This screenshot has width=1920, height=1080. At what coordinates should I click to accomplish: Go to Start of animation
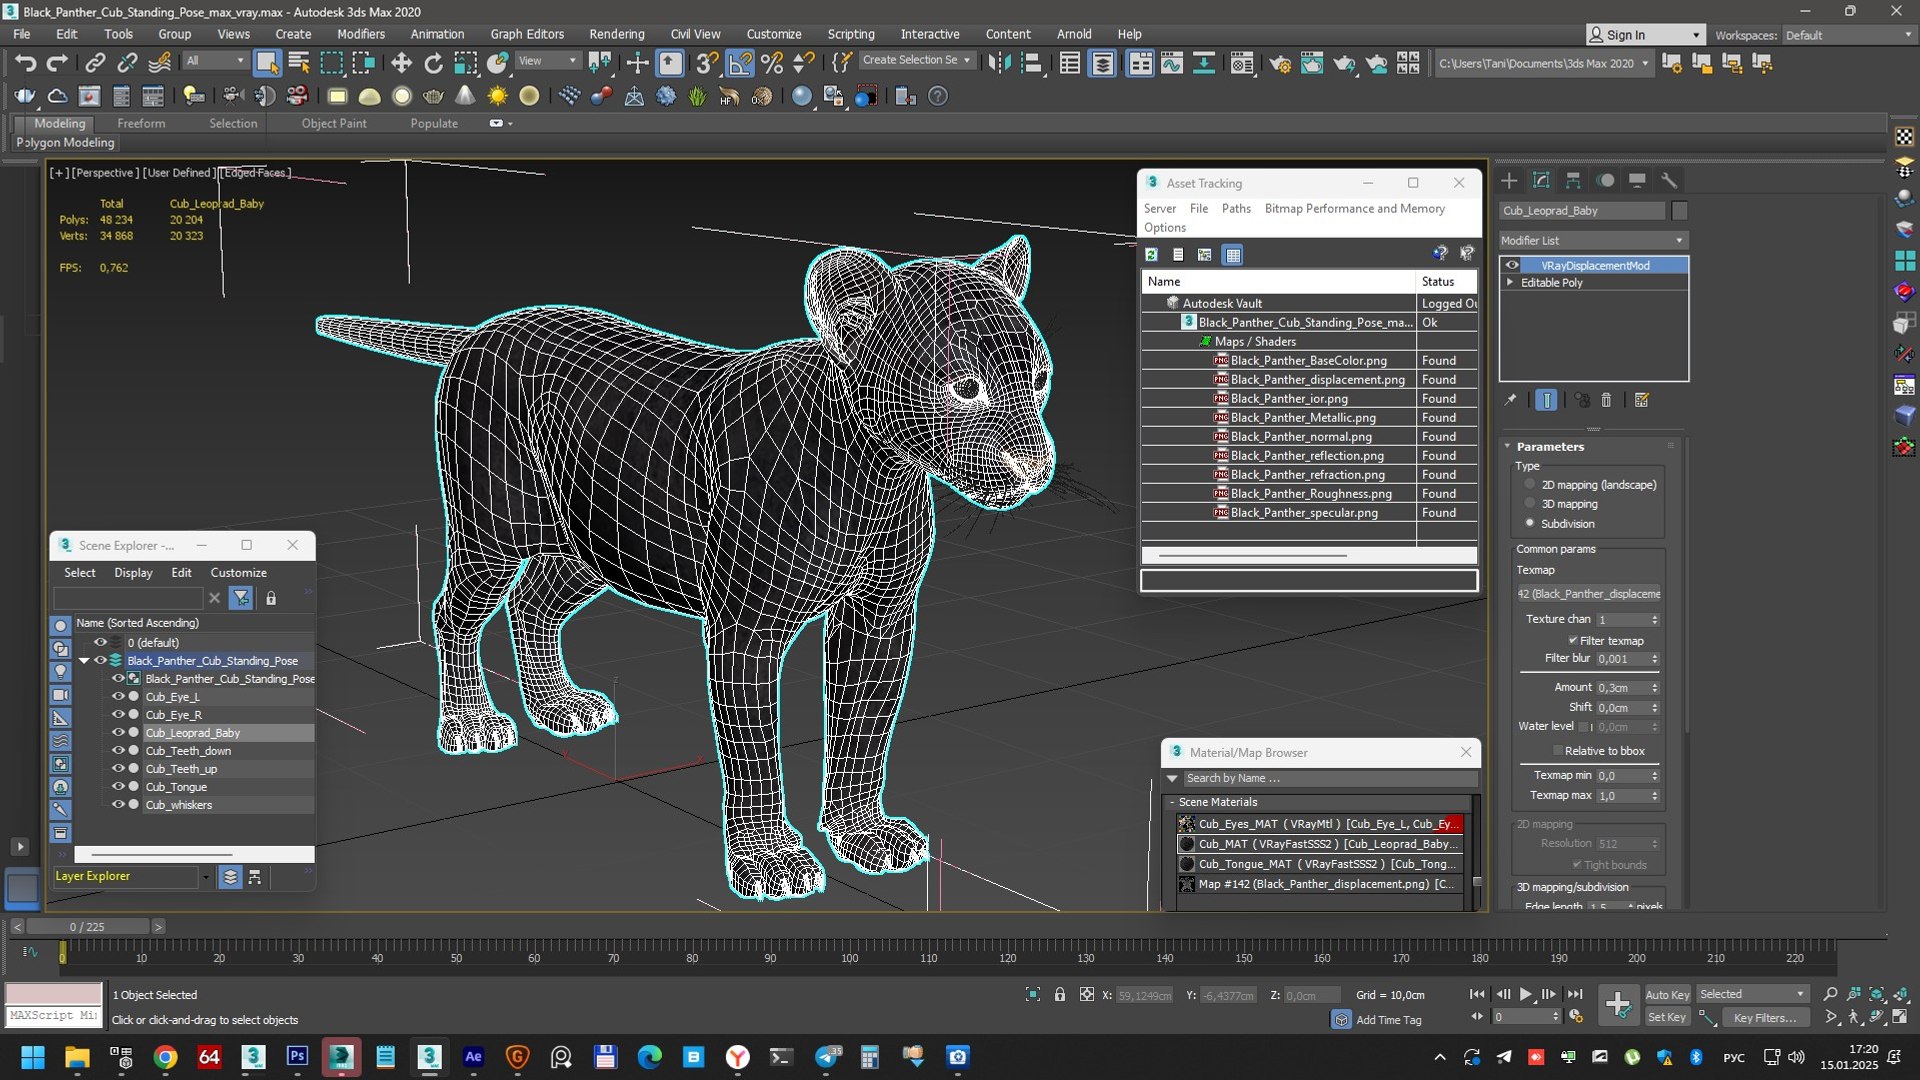[x=1477, y=994]
